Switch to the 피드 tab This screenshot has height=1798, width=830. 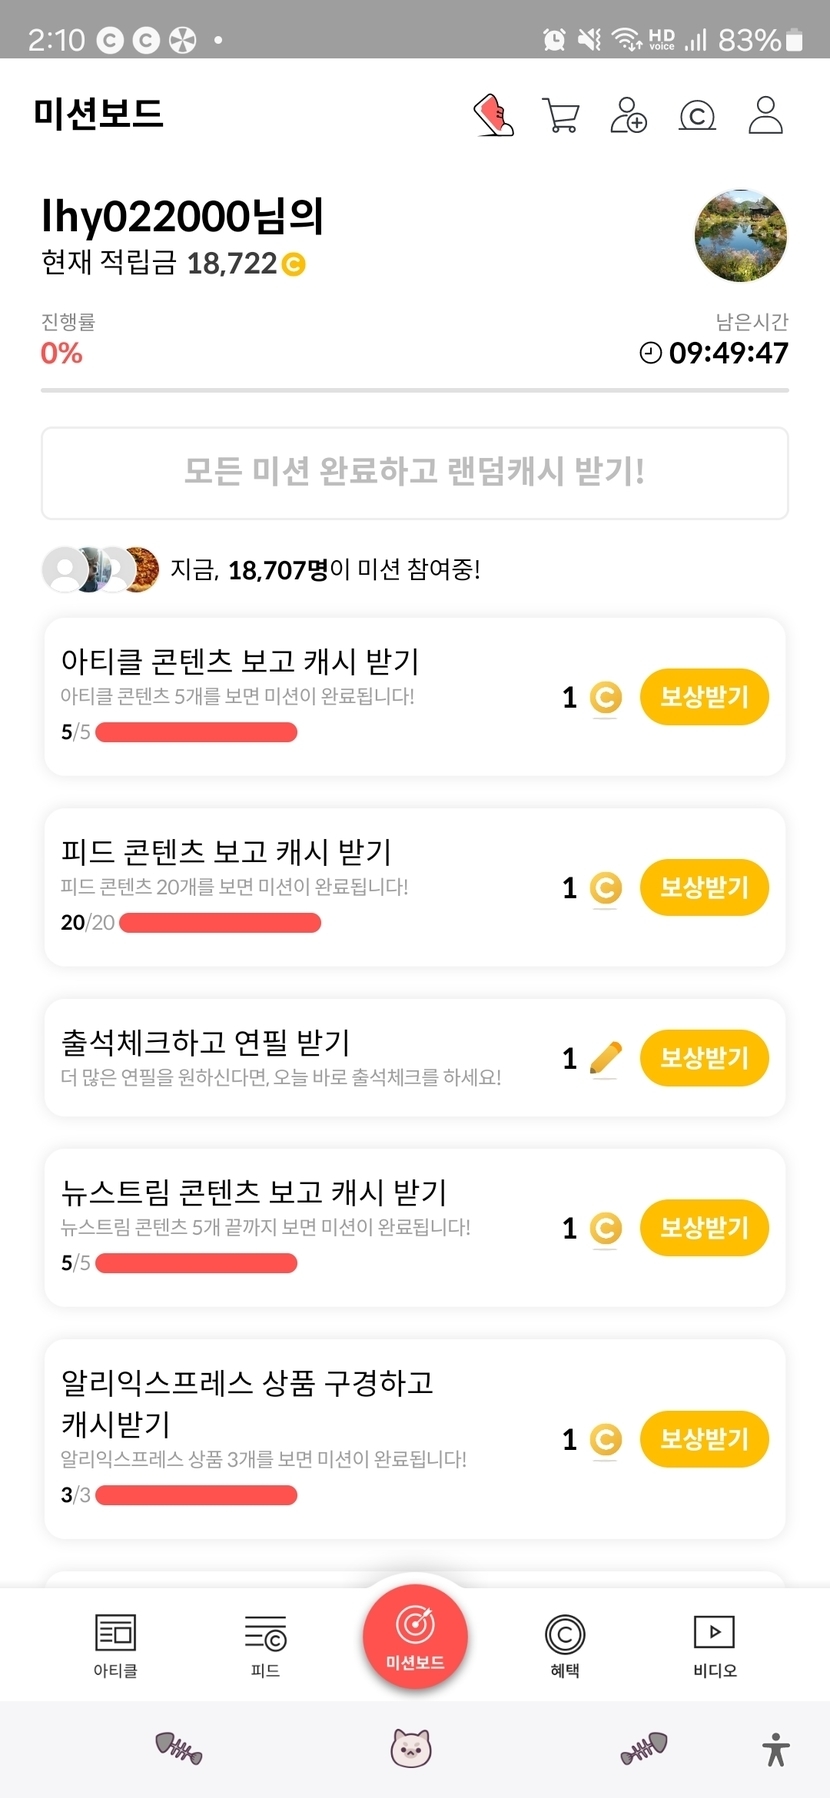click(265, 1645)
